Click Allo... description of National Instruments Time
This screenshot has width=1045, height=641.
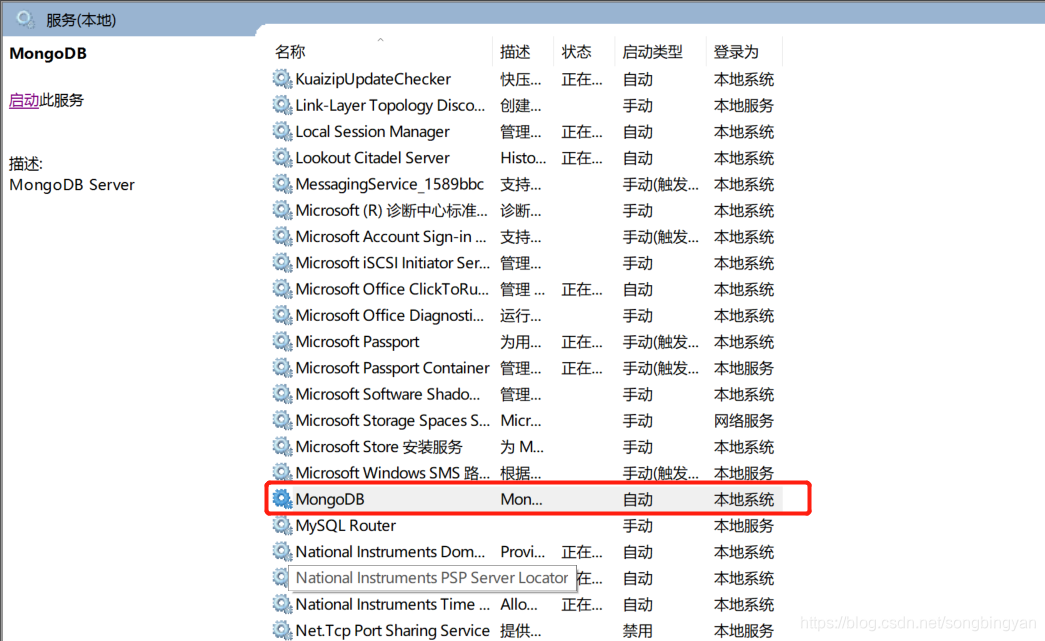coord(519,604)
